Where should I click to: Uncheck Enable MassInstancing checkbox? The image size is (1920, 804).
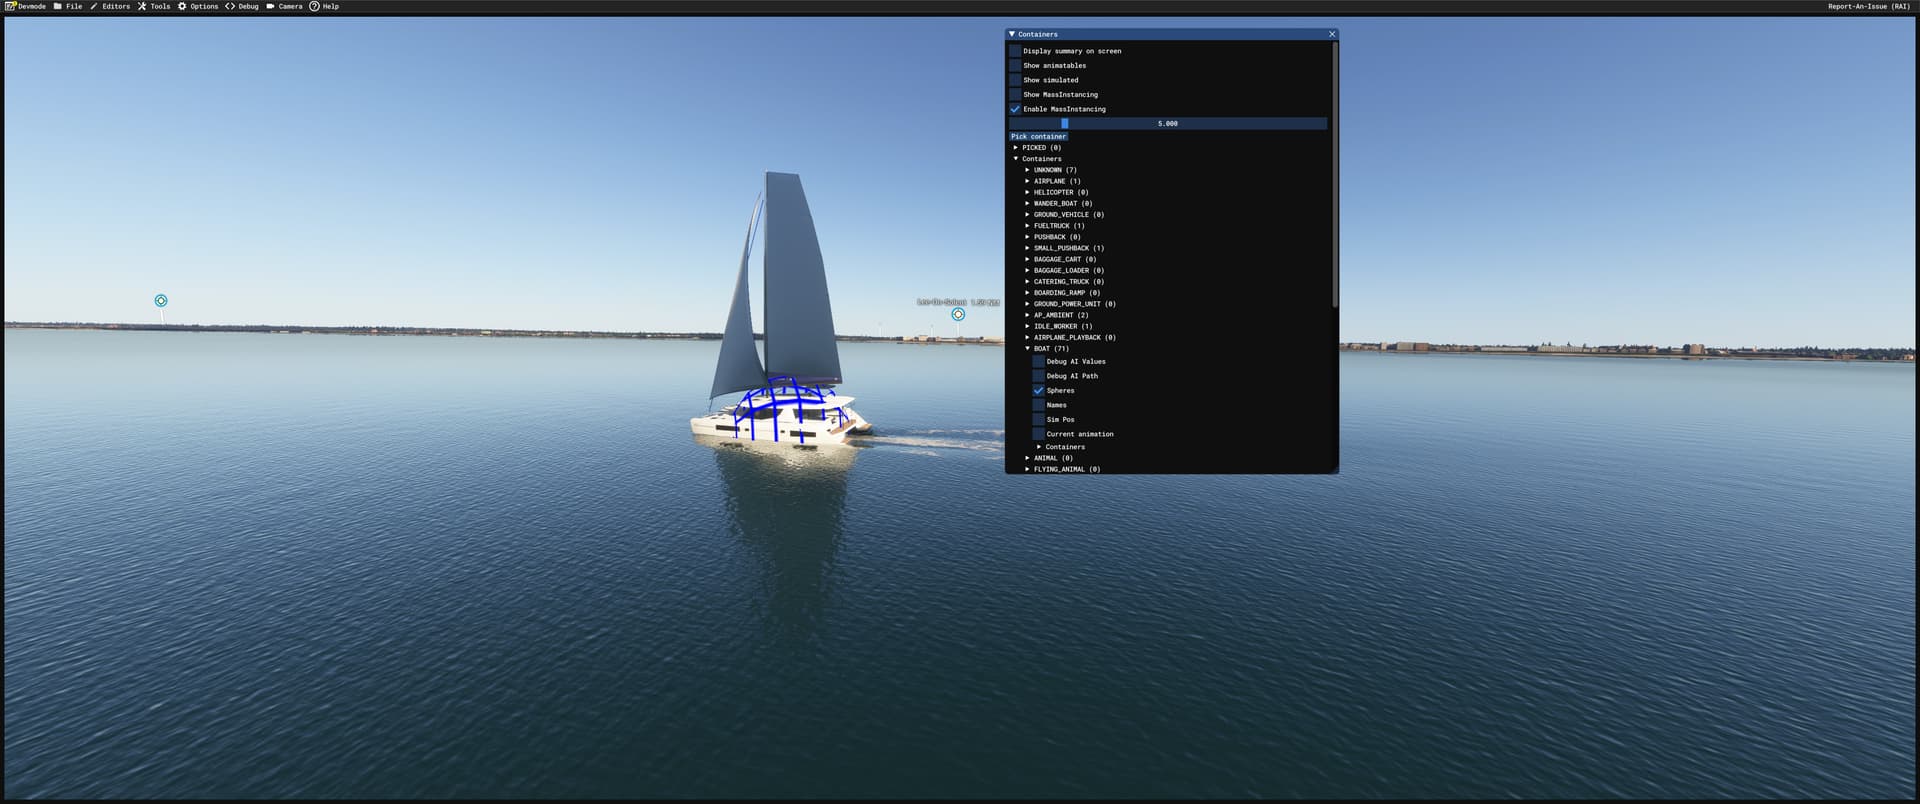tap(1015, 109)
